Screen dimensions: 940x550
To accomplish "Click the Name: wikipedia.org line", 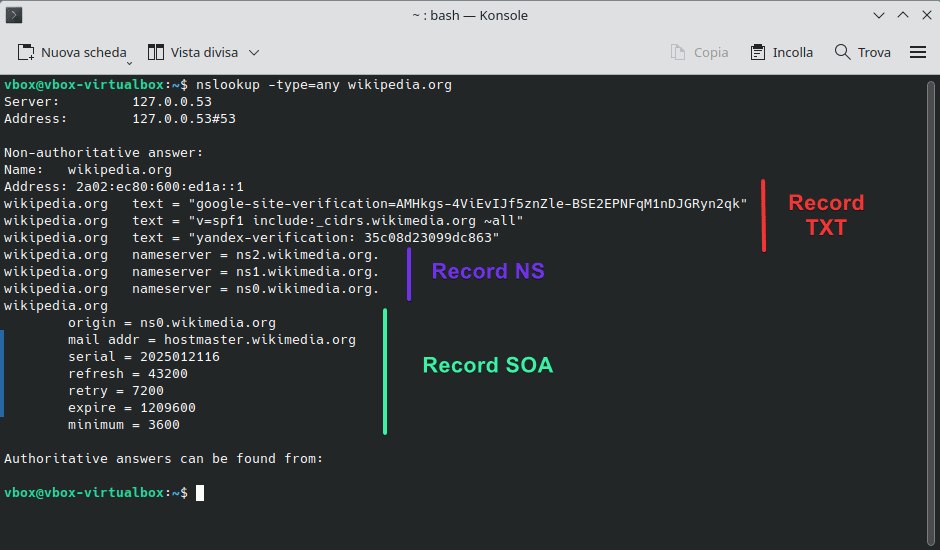I will click(x=88, y=170).
